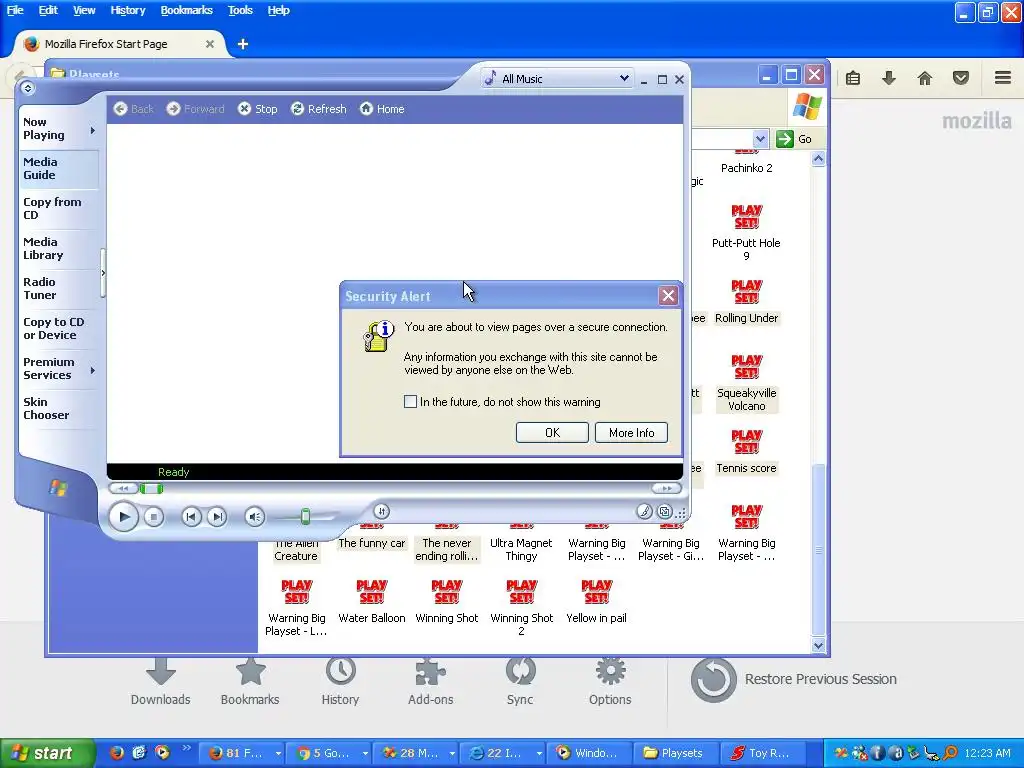Click Firefox Pocket toolbar icon
This screenshot has height=768, width=1024.
(961, 78)
